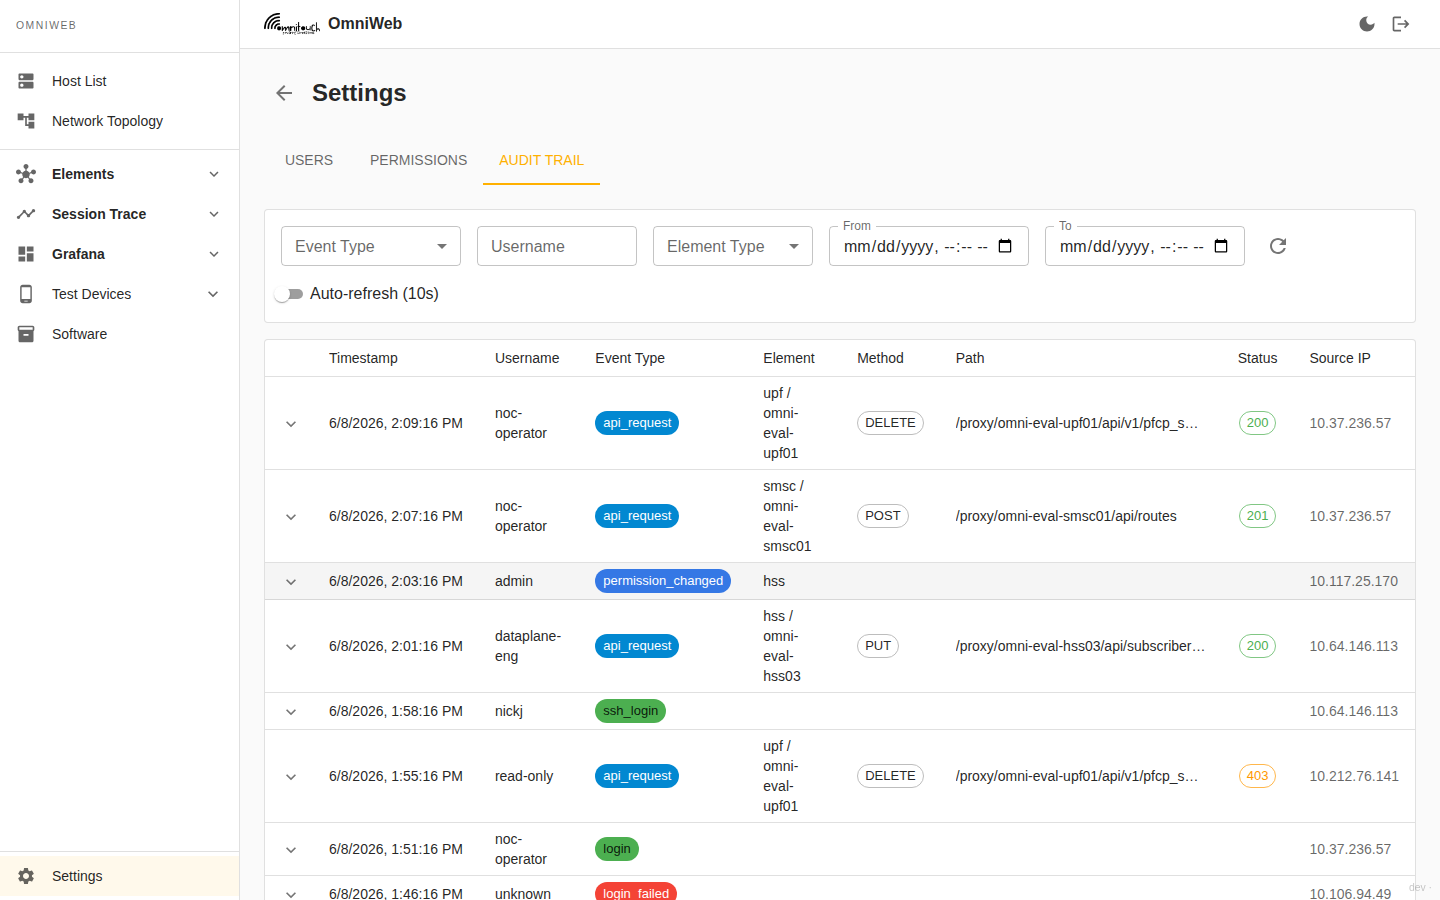Click the Status column header
The width and height of the screenshot is (1440, 900).
(1257, 358)
